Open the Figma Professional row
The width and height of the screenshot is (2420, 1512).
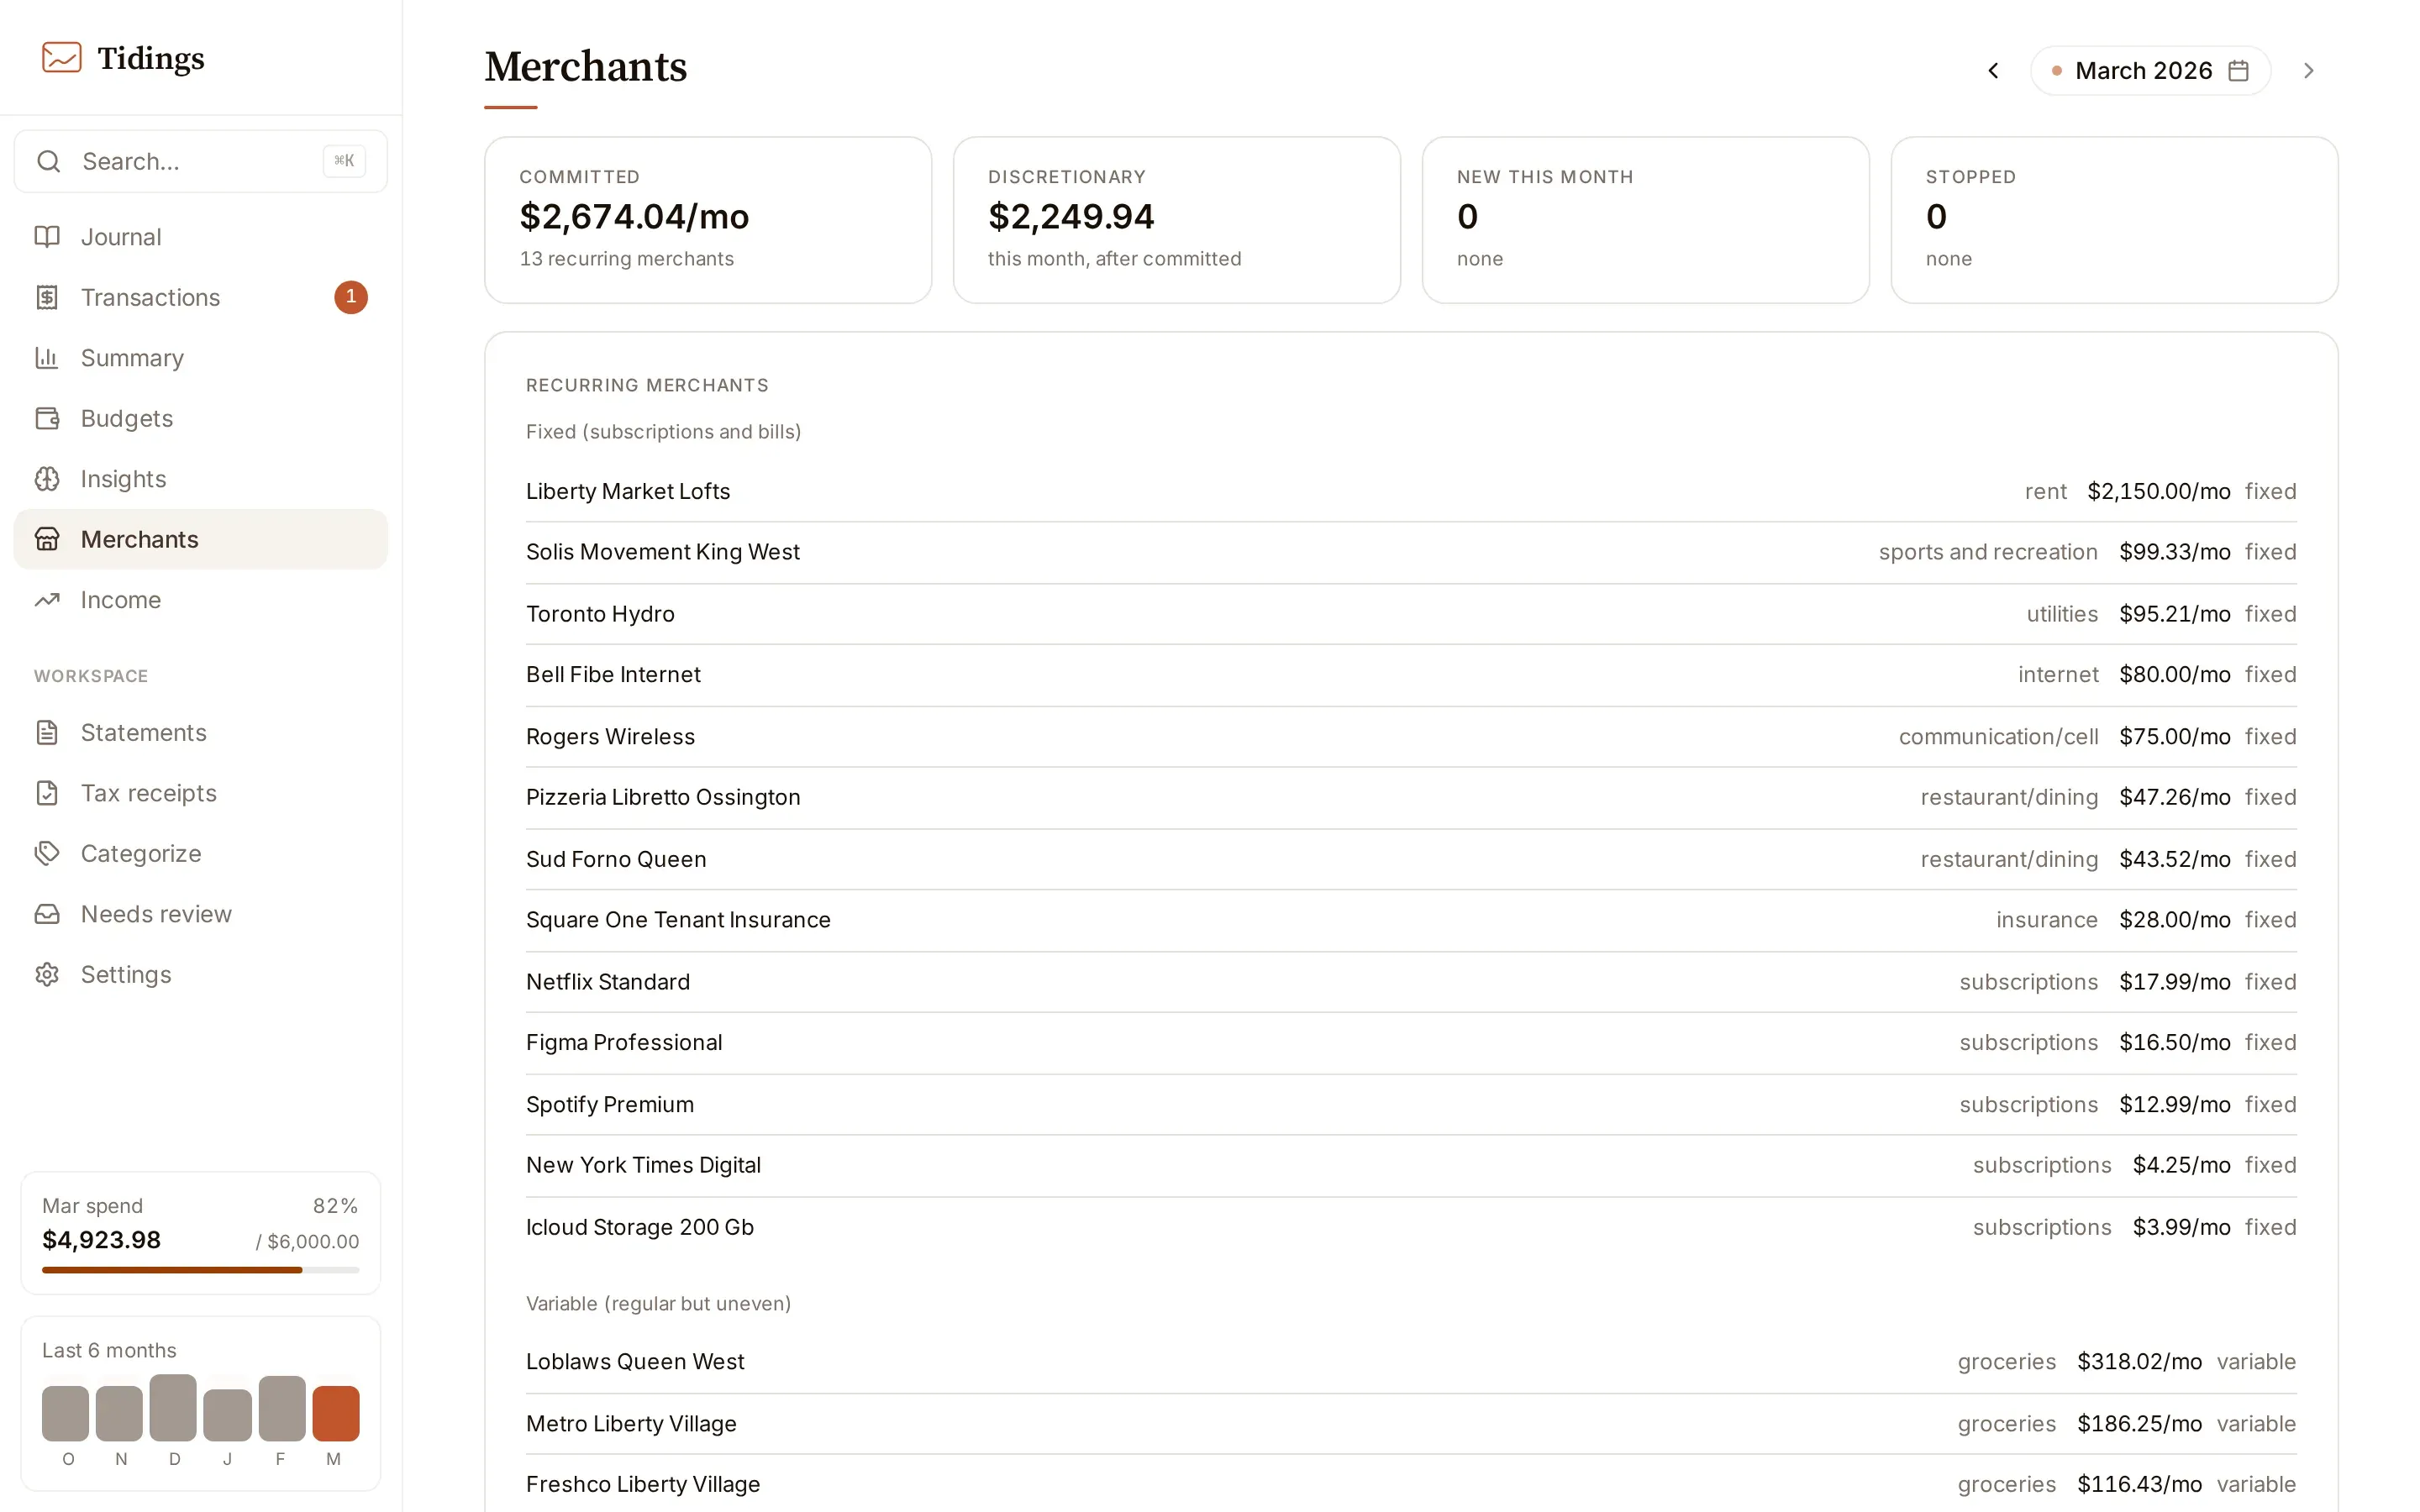[x=1411, y=1043]
